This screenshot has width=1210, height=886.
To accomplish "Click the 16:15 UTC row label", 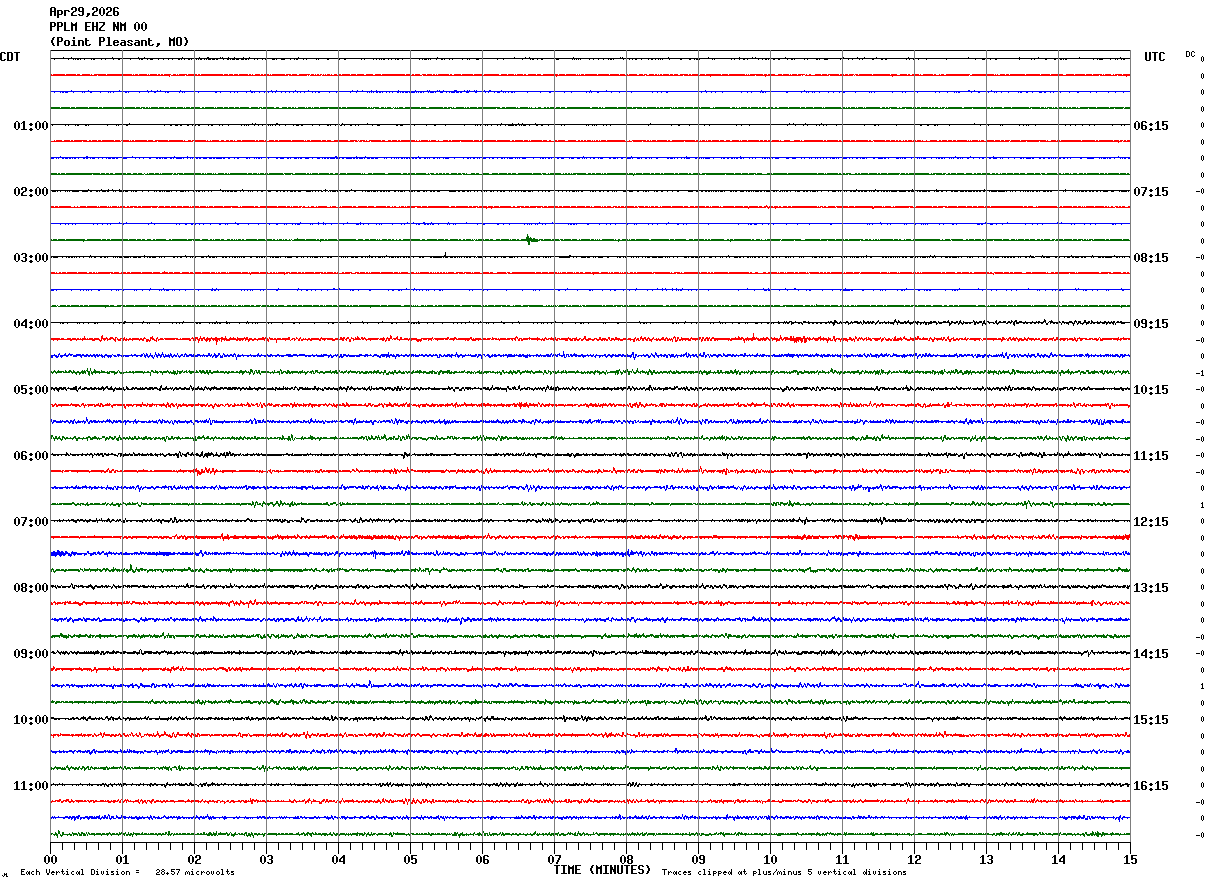I will click(x=1151, y=786).
